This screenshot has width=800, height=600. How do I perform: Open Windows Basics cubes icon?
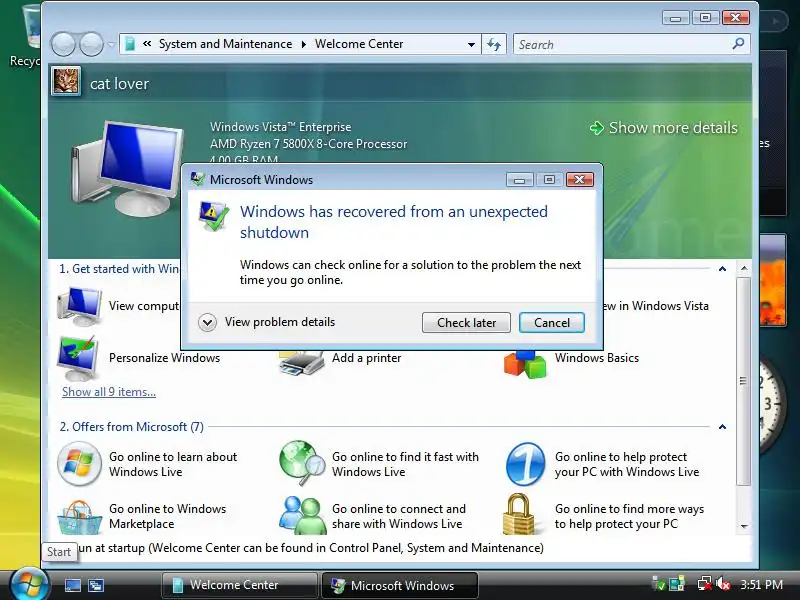(524, 364)
